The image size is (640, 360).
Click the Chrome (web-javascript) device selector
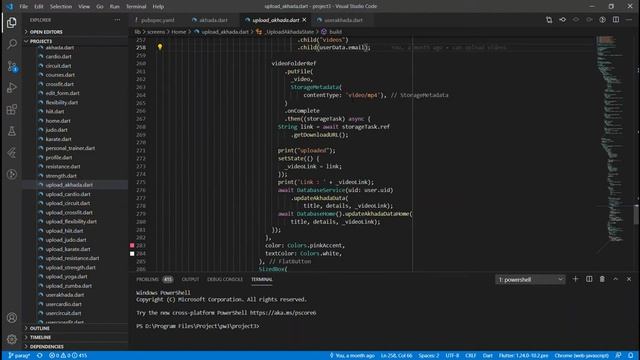(x=582, y=356)
